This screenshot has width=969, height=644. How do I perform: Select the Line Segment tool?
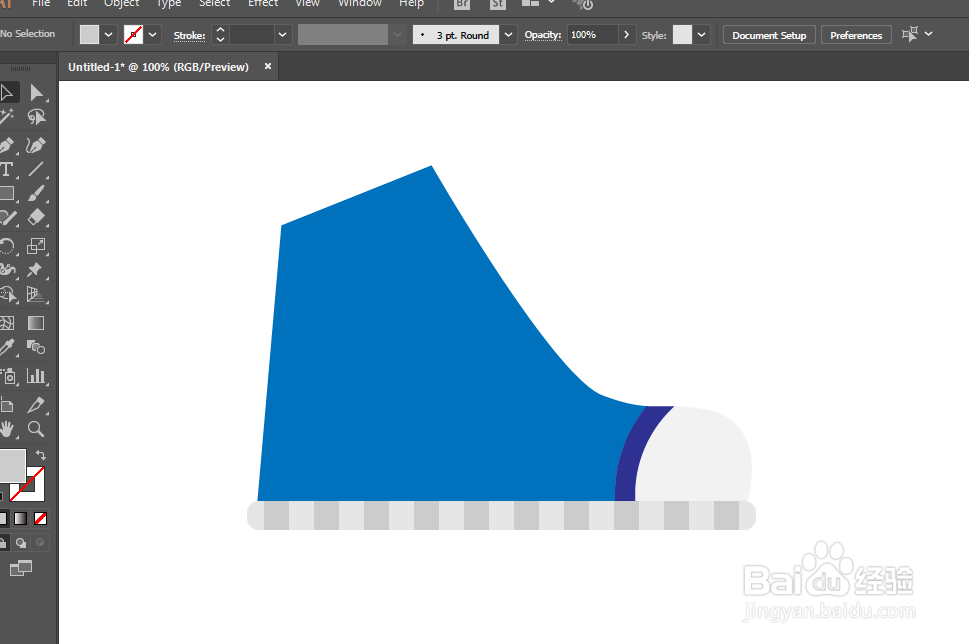click(x=36, y=169)
